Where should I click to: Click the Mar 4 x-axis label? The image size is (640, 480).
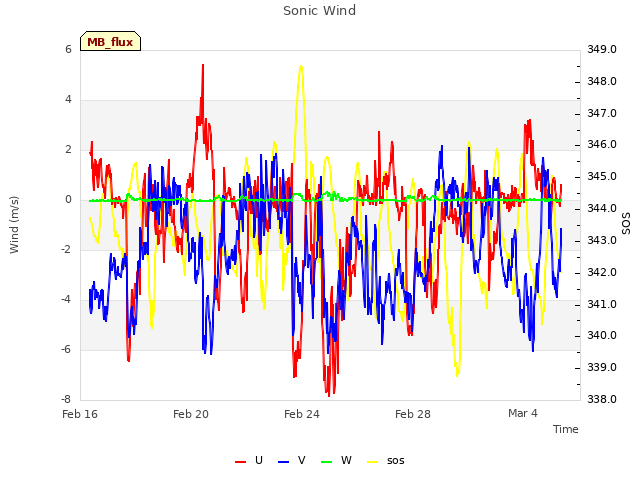523,413
